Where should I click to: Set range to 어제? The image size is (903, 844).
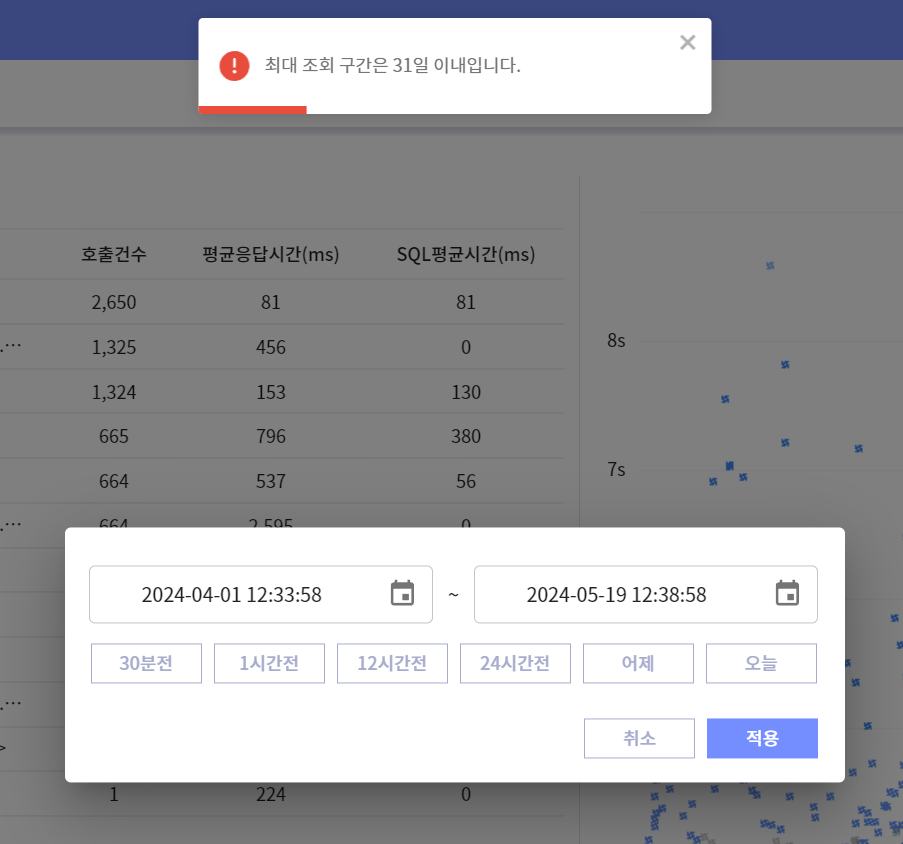[x=638, y=663]
